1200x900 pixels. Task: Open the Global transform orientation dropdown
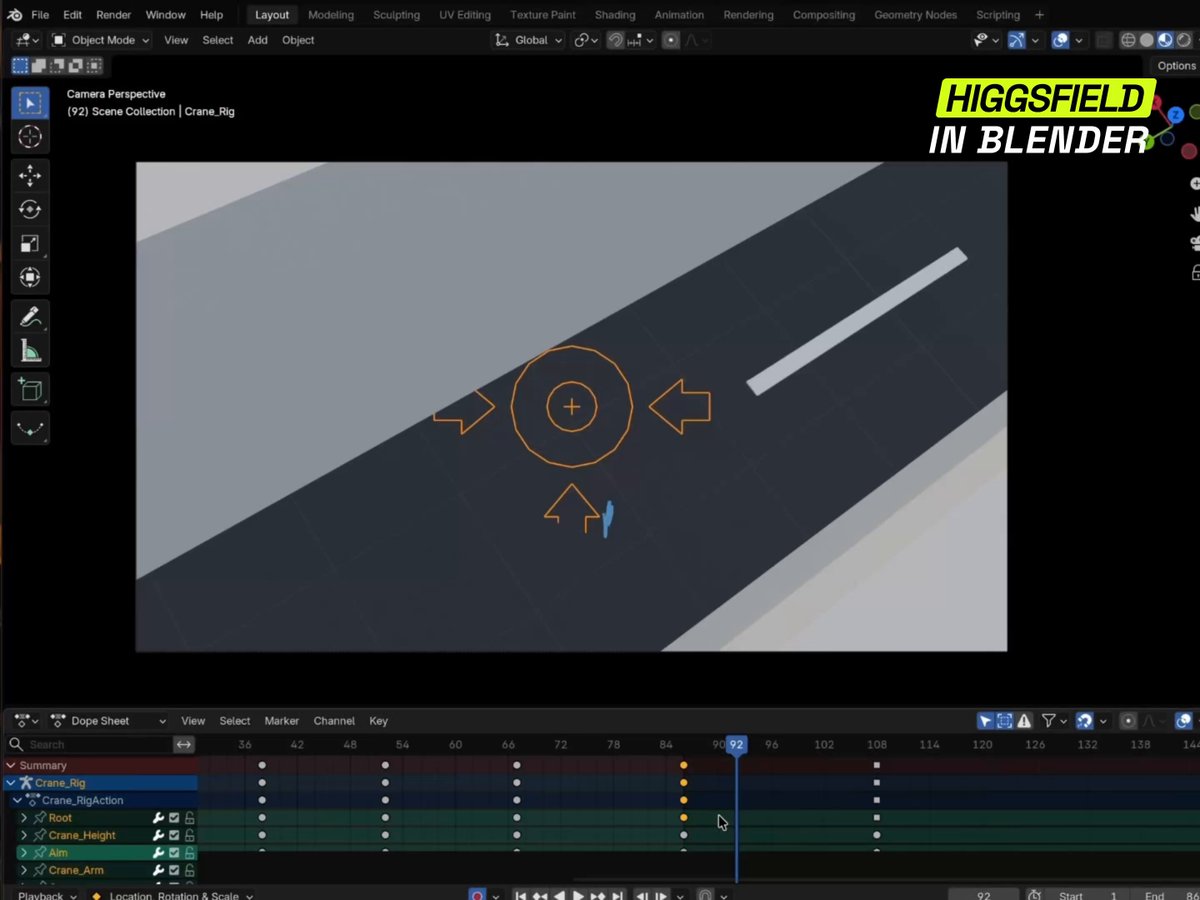[529, 40]
